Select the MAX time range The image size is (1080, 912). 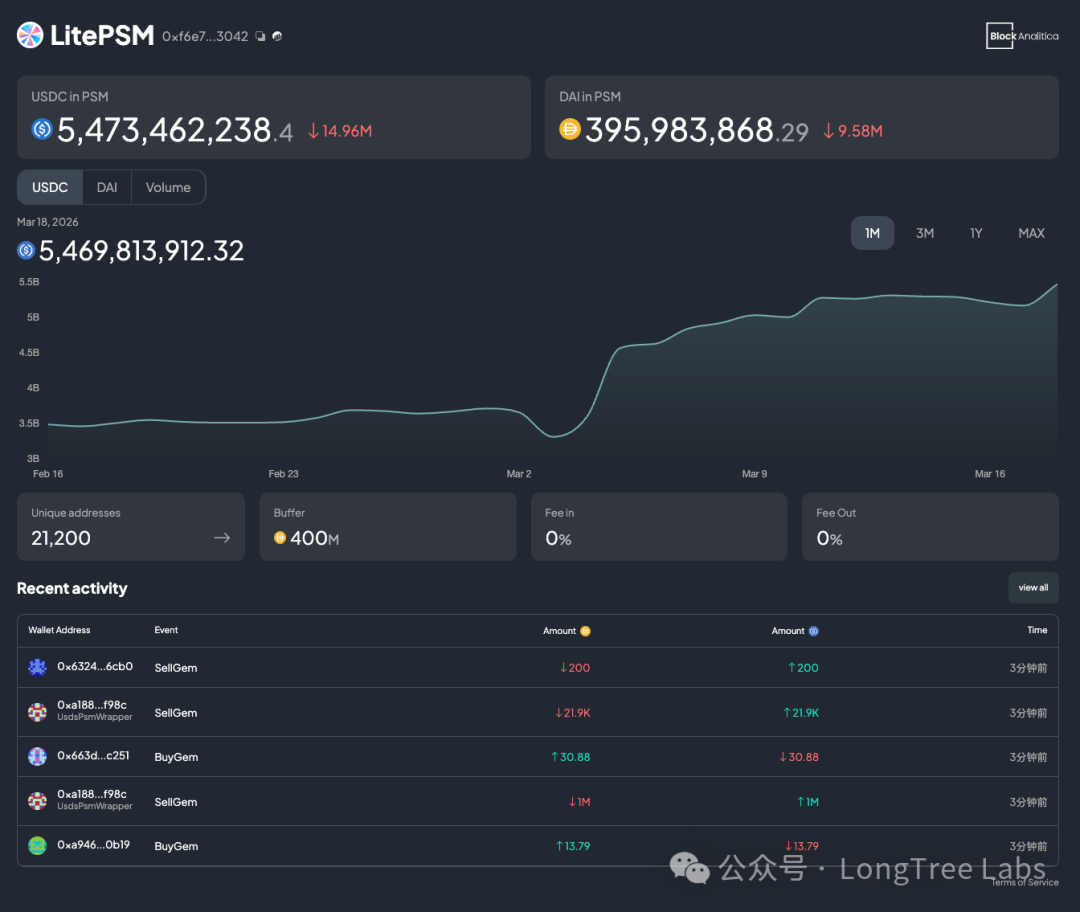pyautogui.click(x=1031, y=234)
